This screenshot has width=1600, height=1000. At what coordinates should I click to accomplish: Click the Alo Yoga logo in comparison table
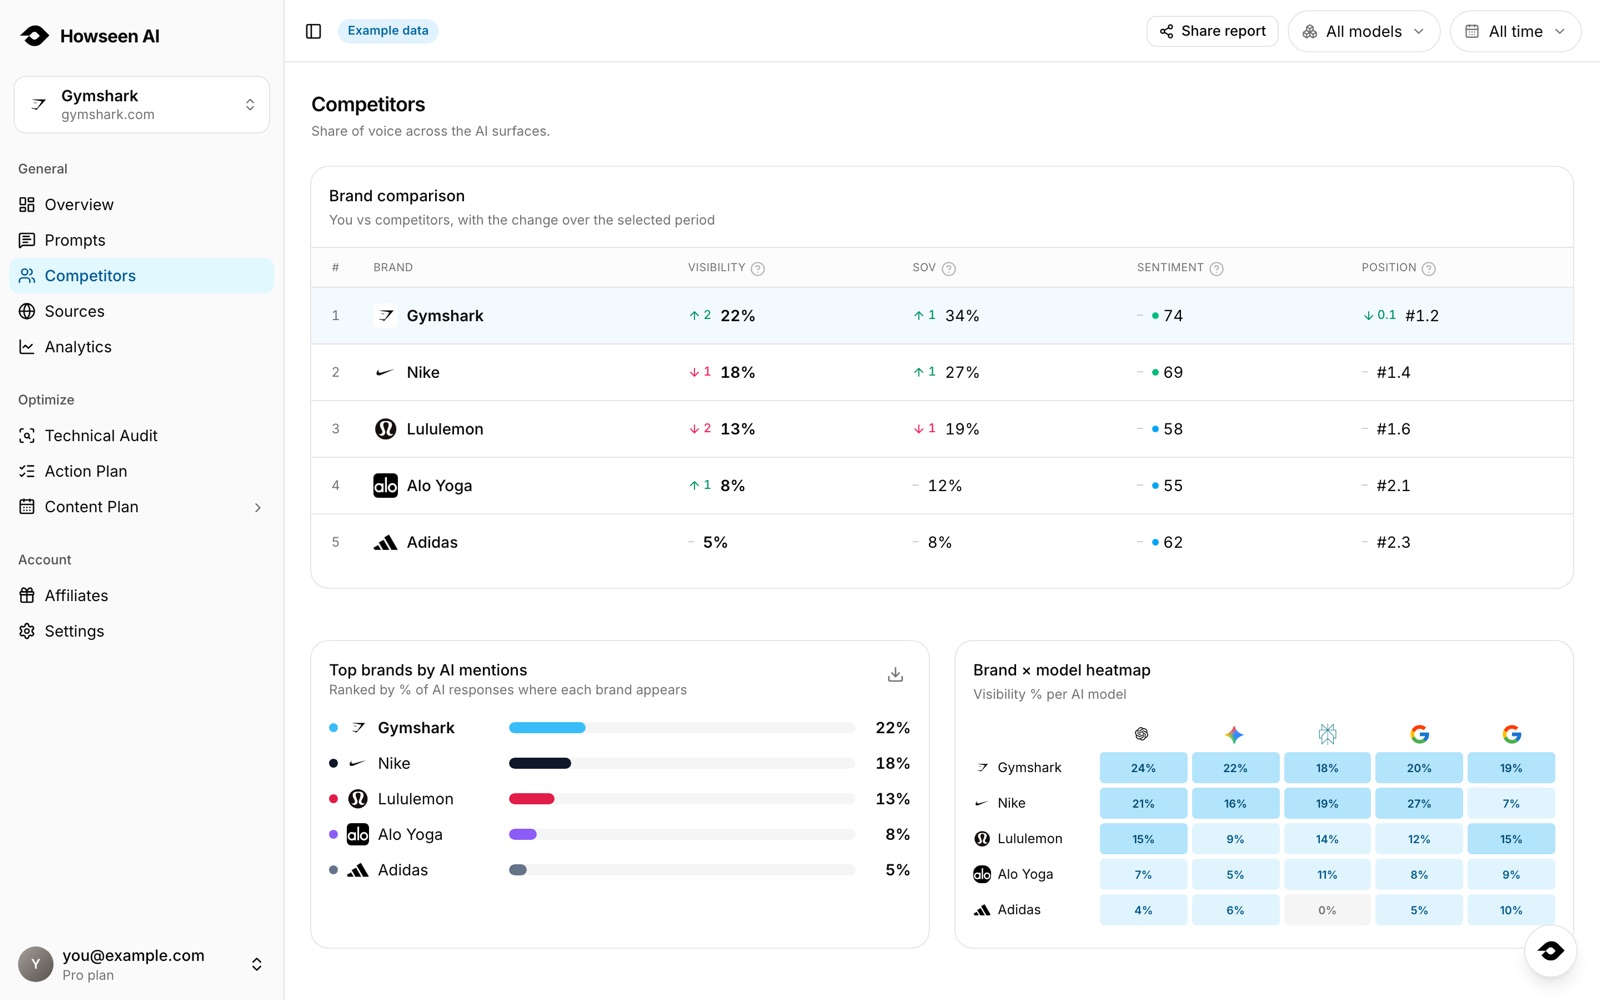(x=385, y=486)
